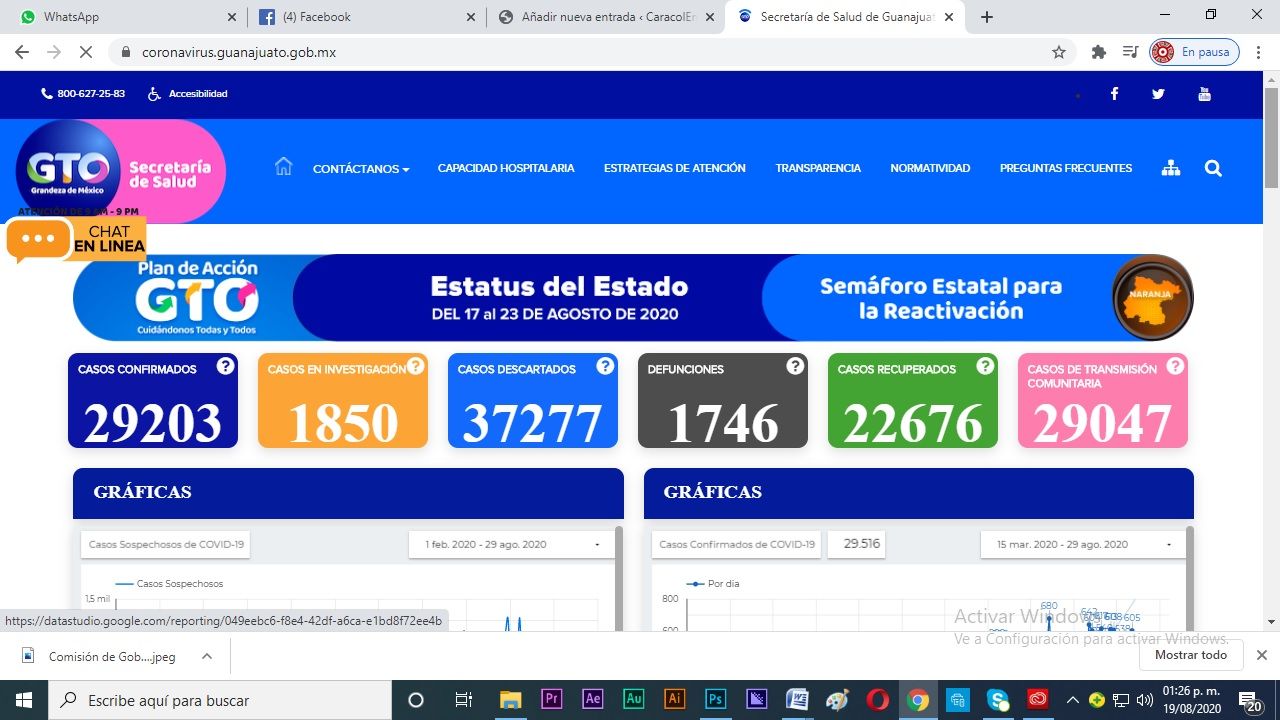Open the date range dropdown 1 feb. 2020 - 29 ago. 2020
Screen dimensions: 1280x720
[512, 545]
